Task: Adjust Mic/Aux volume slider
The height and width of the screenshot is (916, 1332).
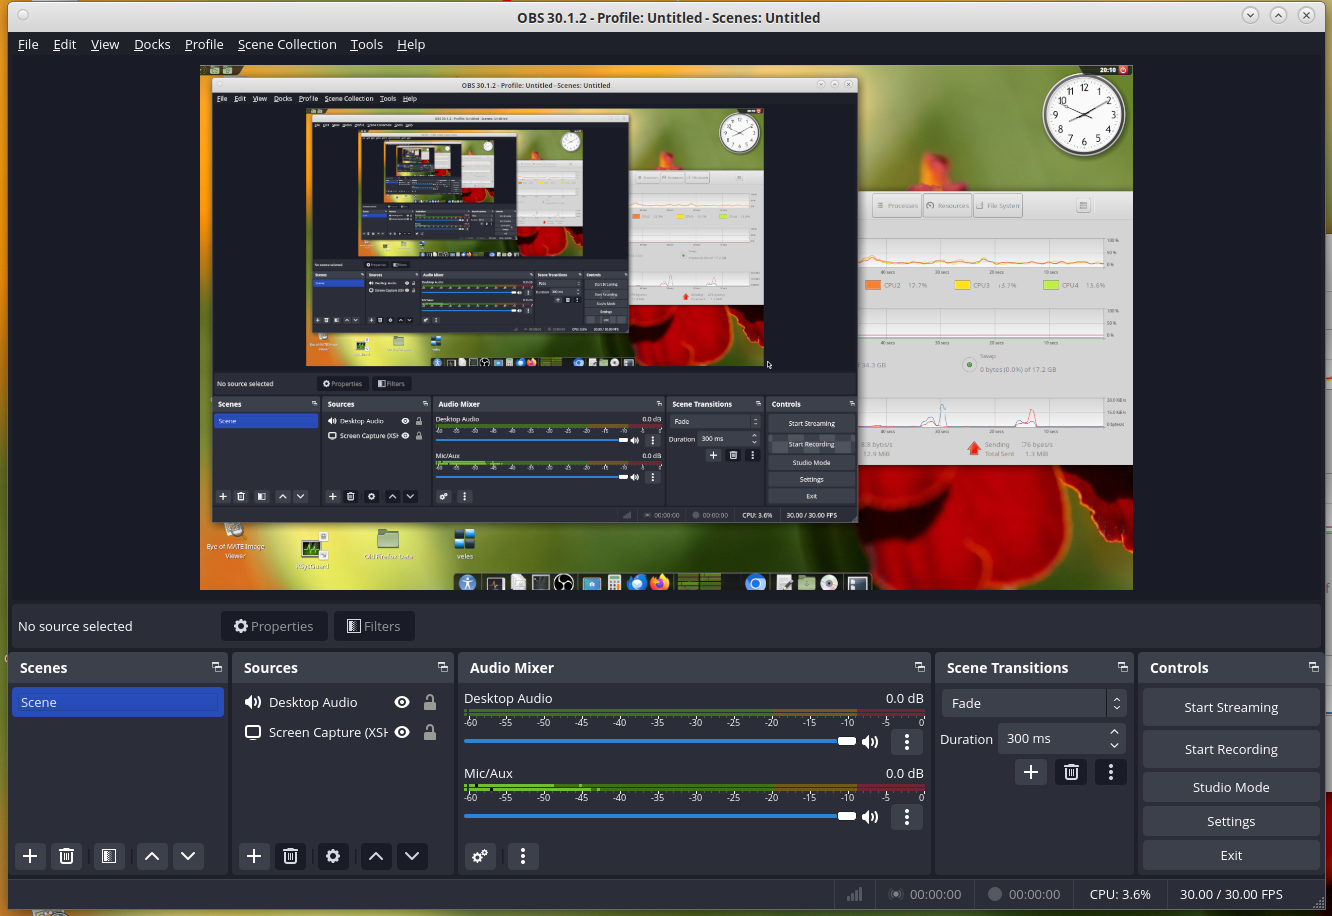Action: click(x=660, y=816)
